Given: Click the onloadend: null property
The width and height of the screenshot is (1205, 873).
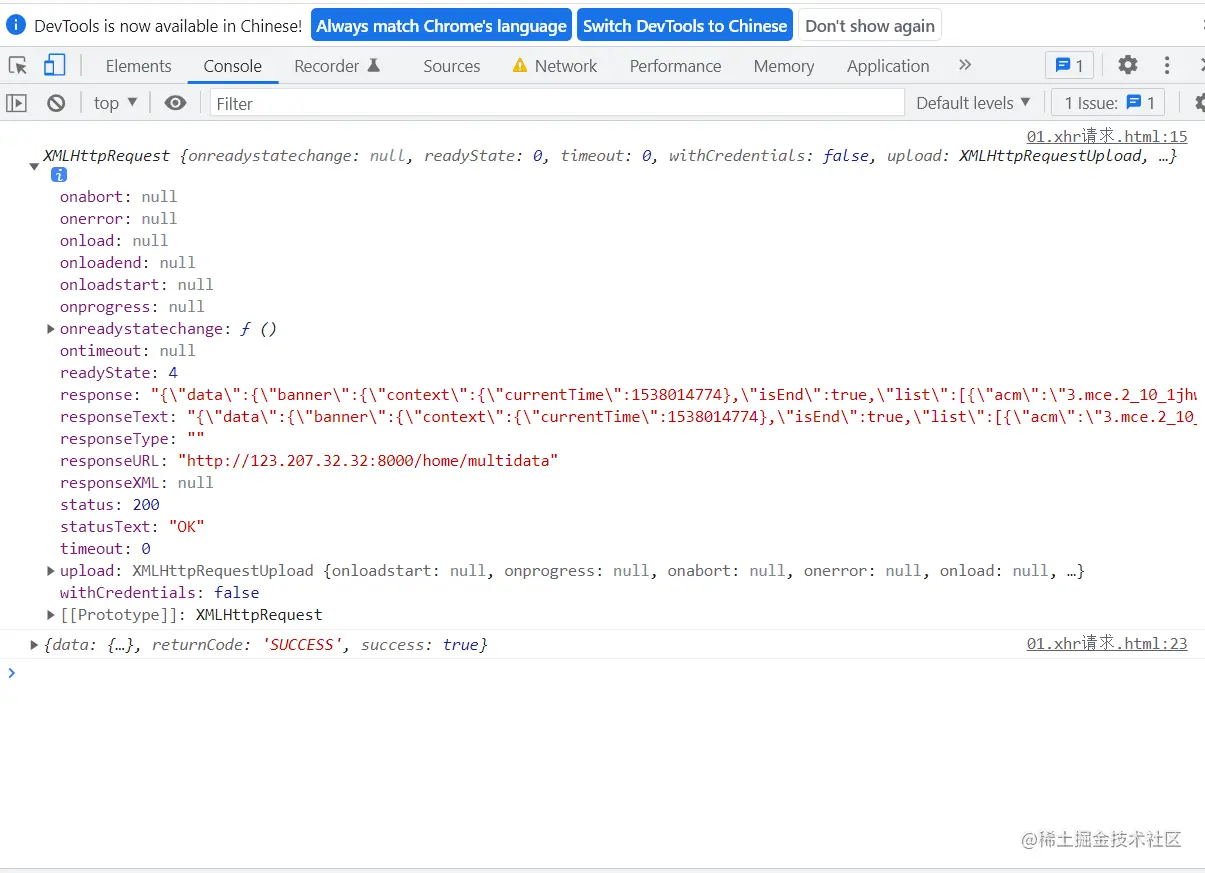Looking at the screenshot, I should pyautogui.click(x=128, y=263).
